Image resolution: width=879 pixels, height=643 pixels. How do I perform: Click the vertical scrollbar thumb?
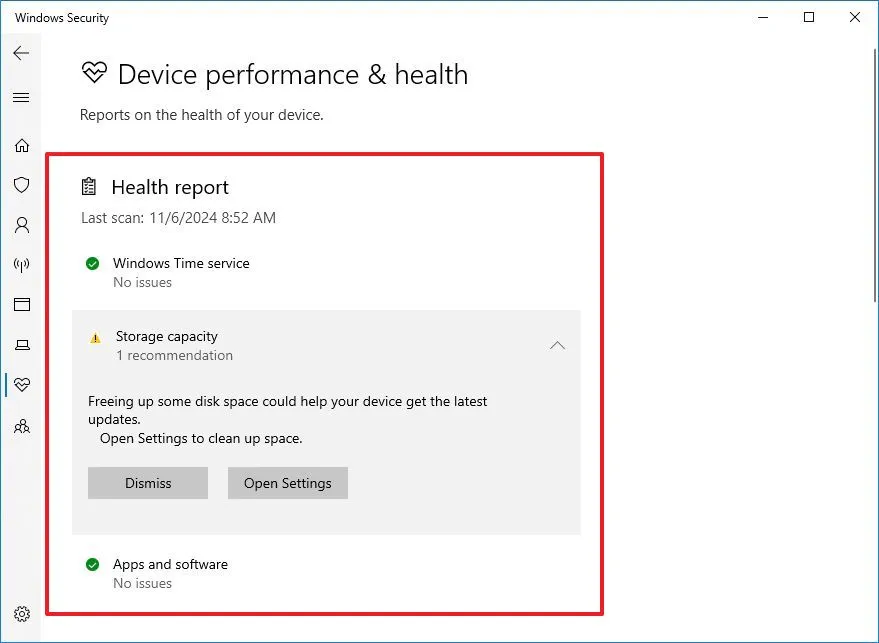click(x=875, y=175)
